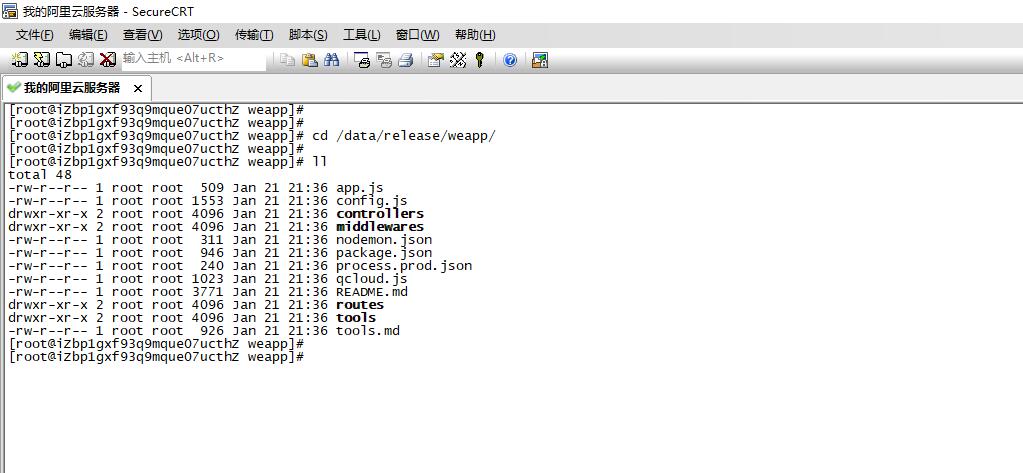
Task: Click the file size 1023 of qcloud.js
Action: (207, 279)
